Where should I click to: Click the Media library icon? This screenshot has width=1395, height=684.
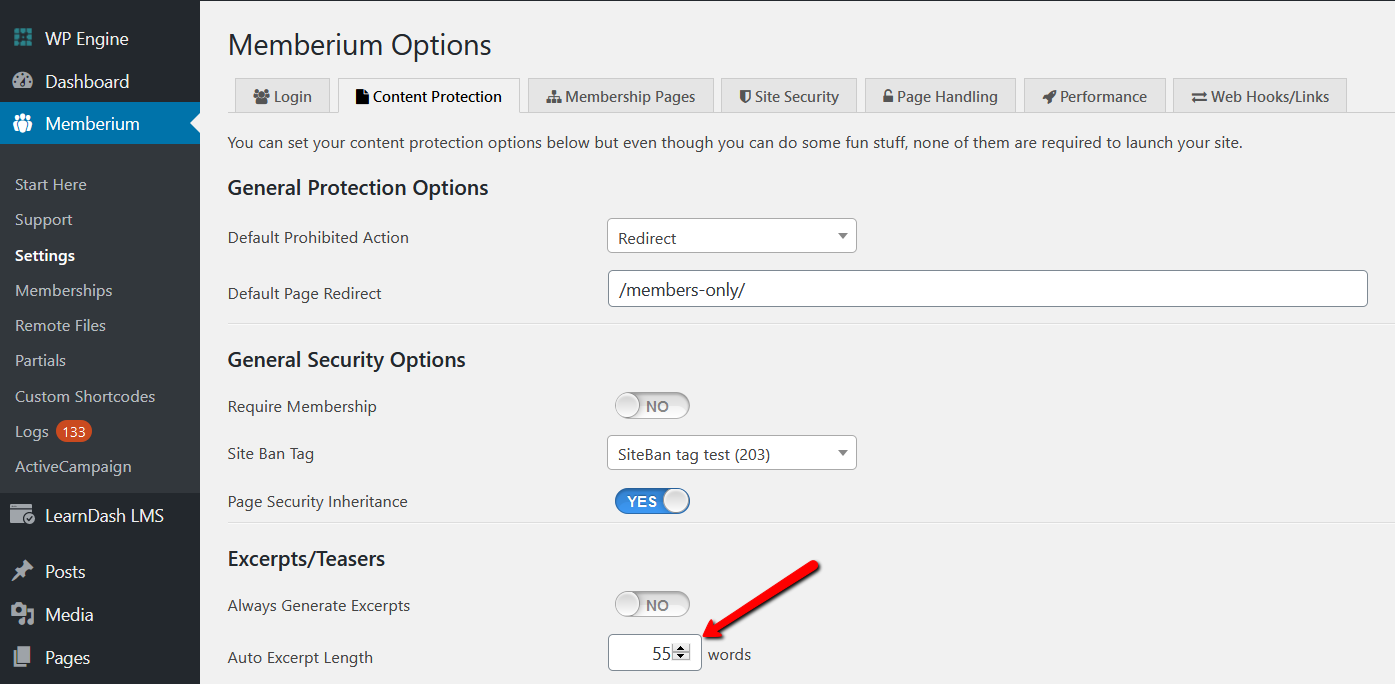22,614
